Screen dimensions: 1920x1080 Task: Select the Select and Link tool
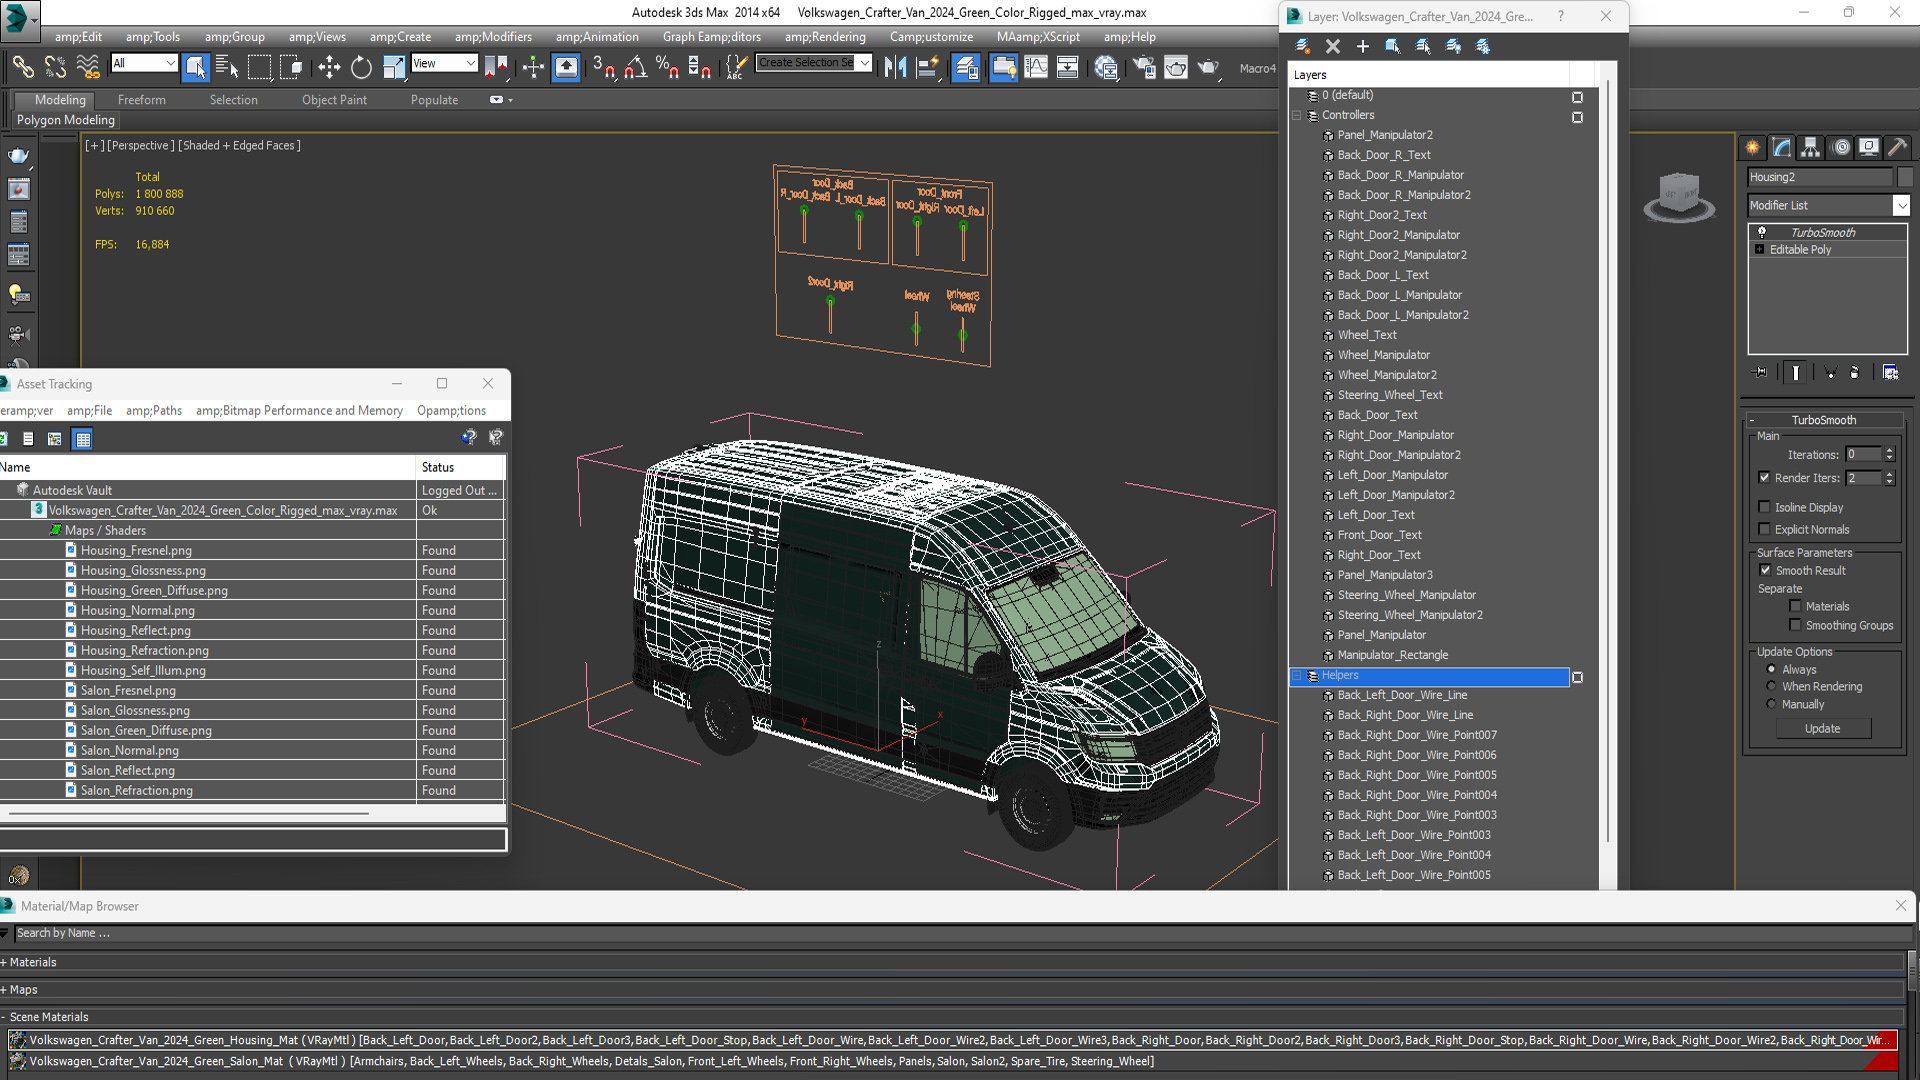(22, 67)
